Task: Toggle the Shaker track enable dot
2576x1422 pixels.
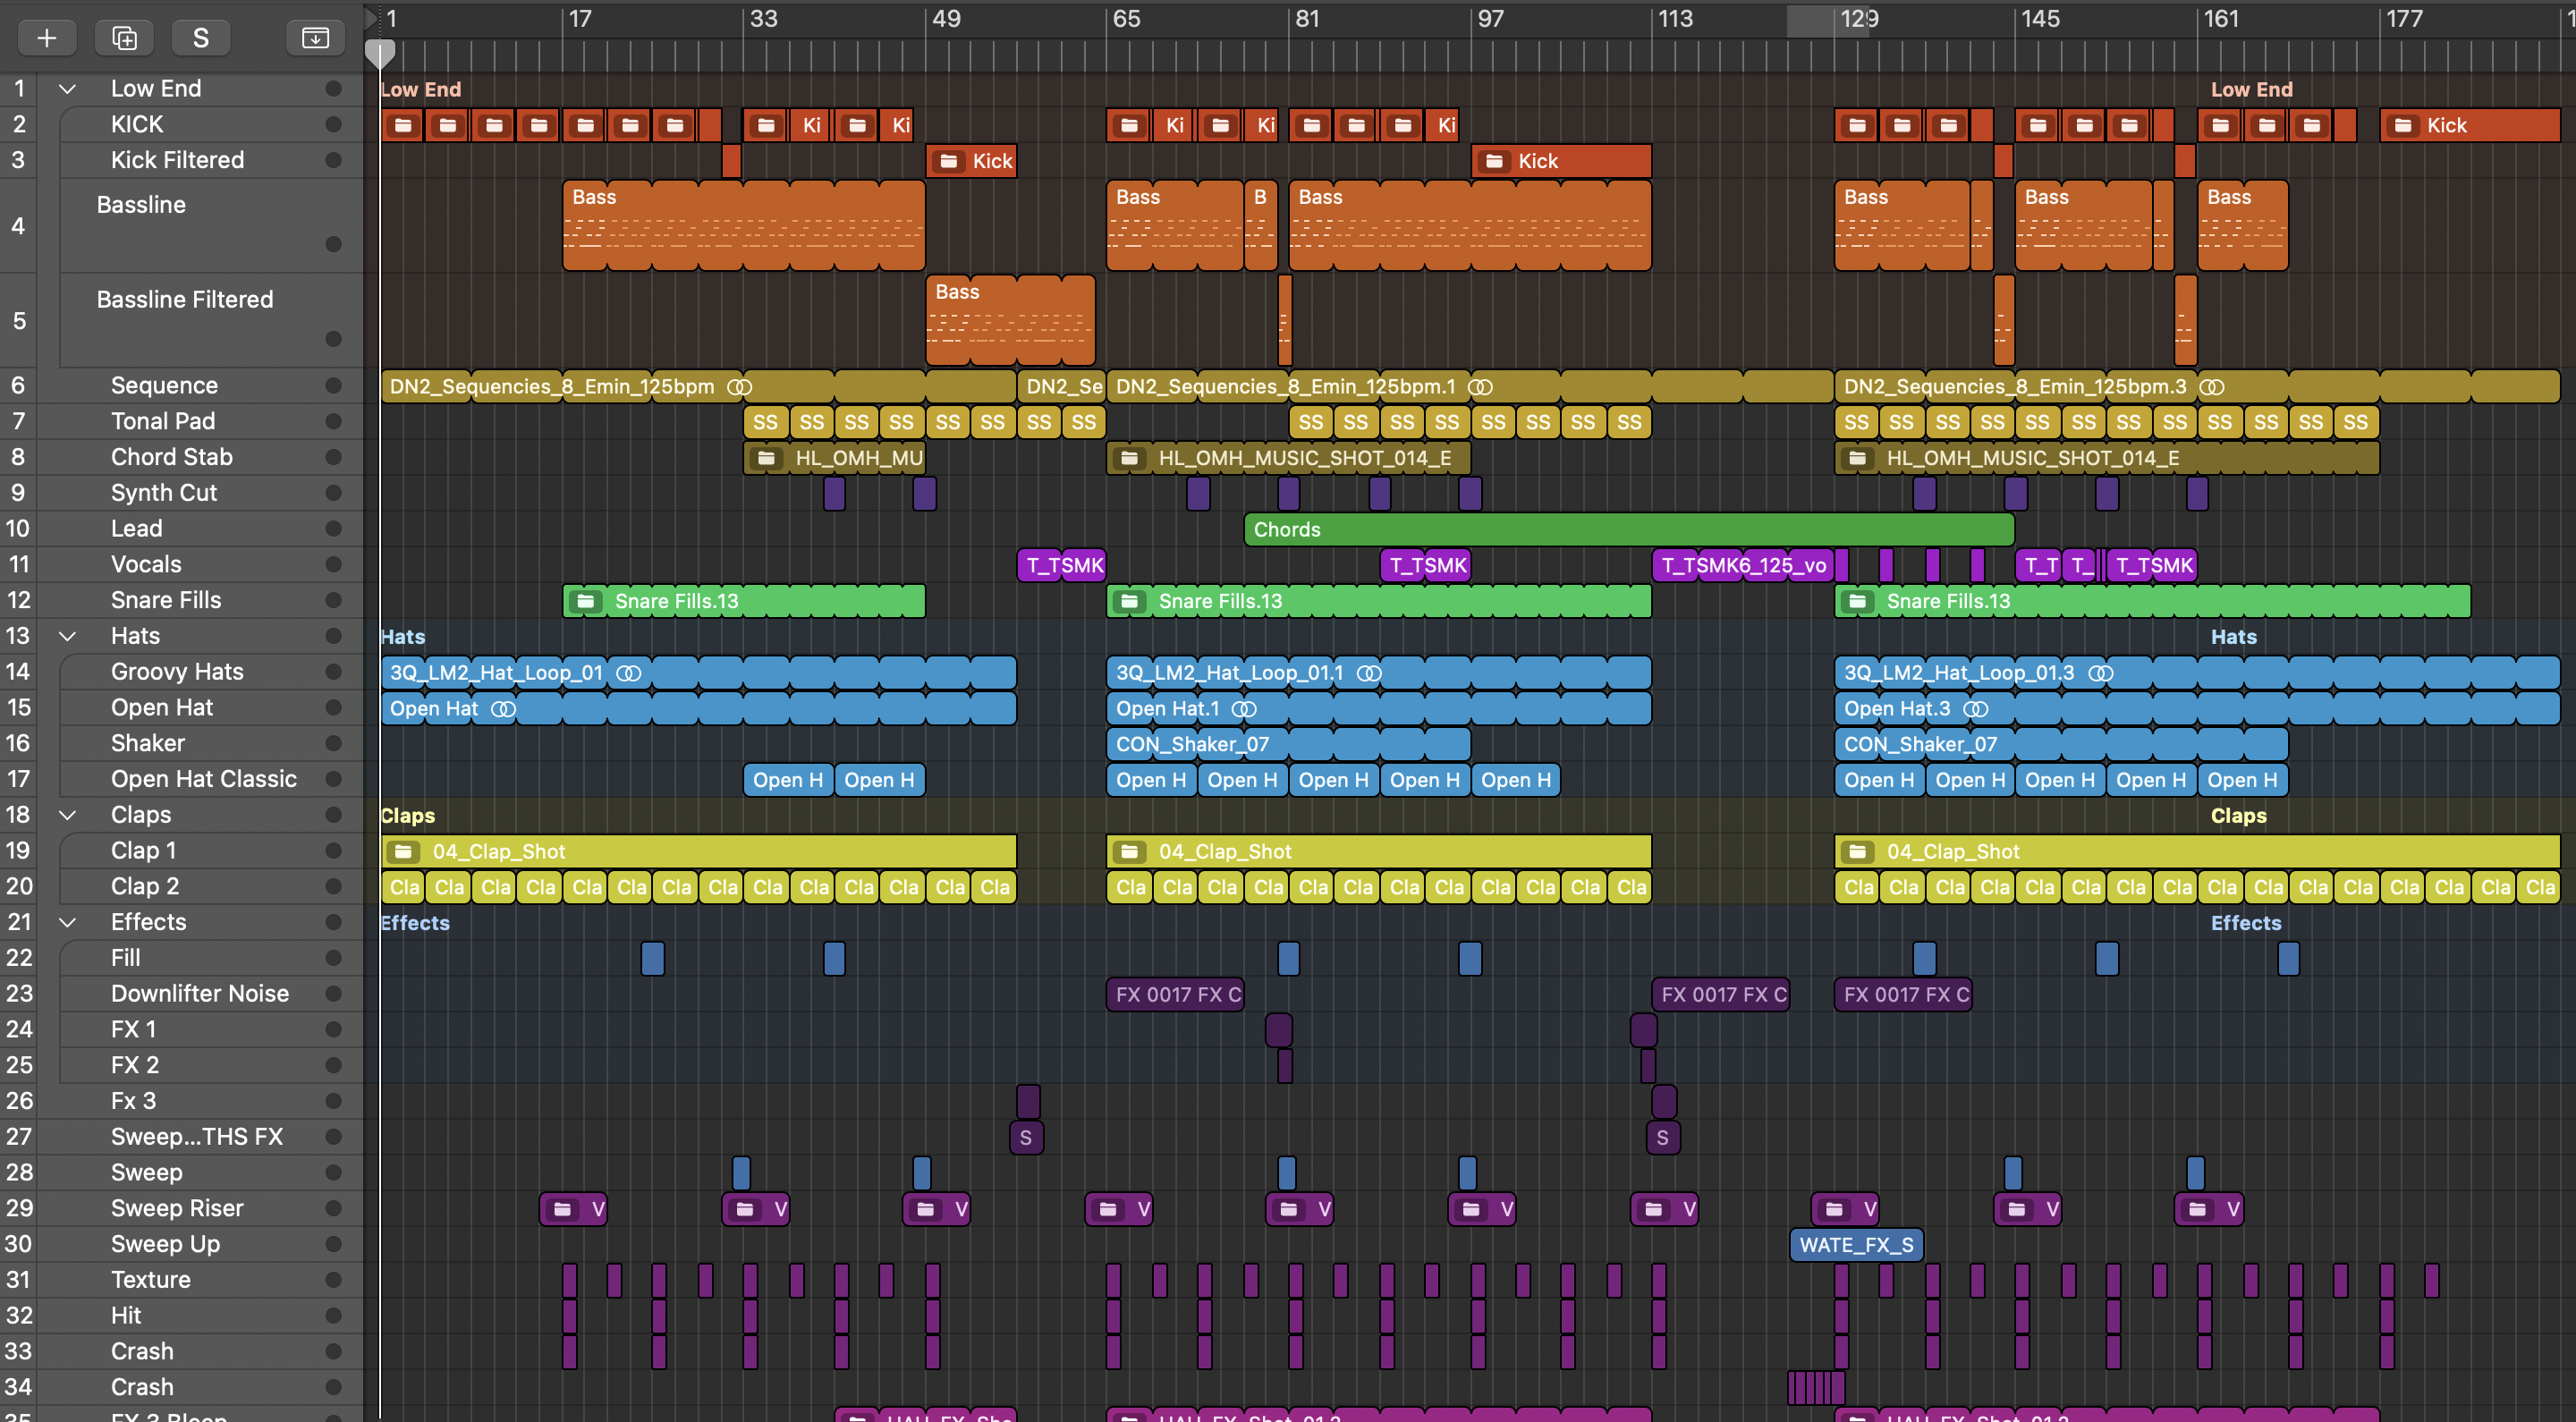Action: click(x=333, y=743)
